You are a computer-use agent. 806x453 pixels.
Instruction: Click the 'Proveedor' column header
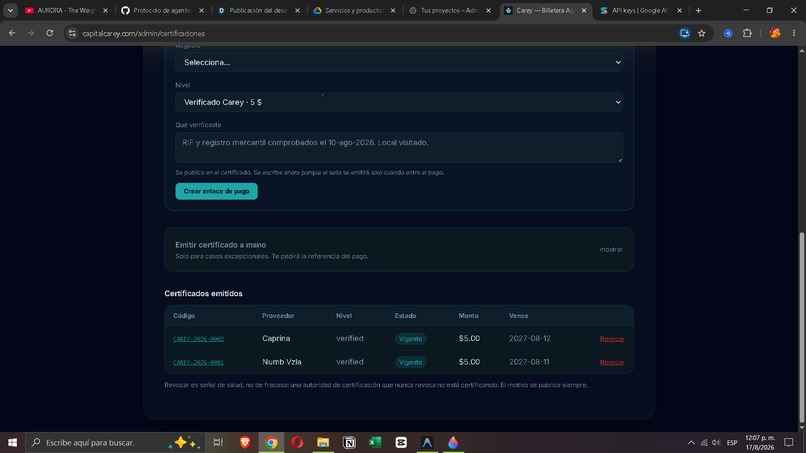278,316
